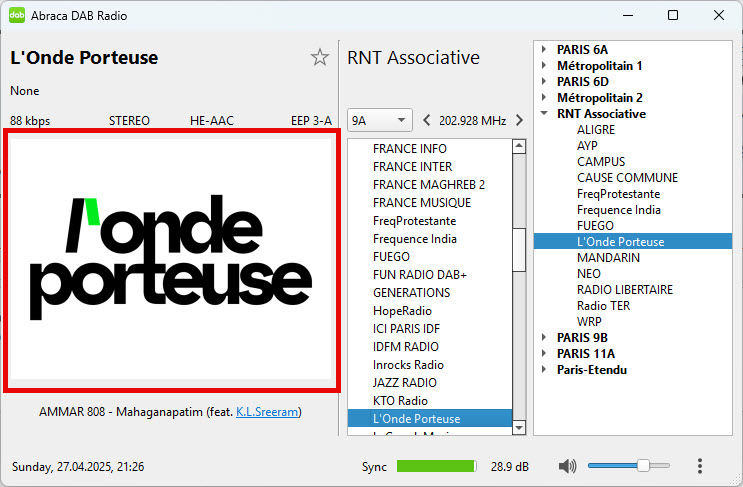
Task: Click the green Sync signal bar
Action: (436, 466)
